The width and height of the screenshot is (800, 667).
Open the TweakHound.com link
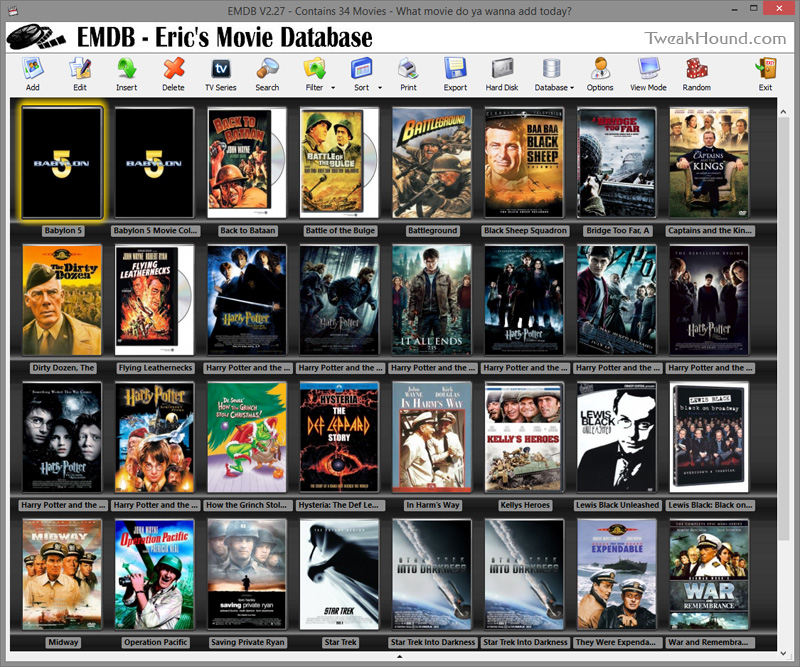[x=714, y=38]
